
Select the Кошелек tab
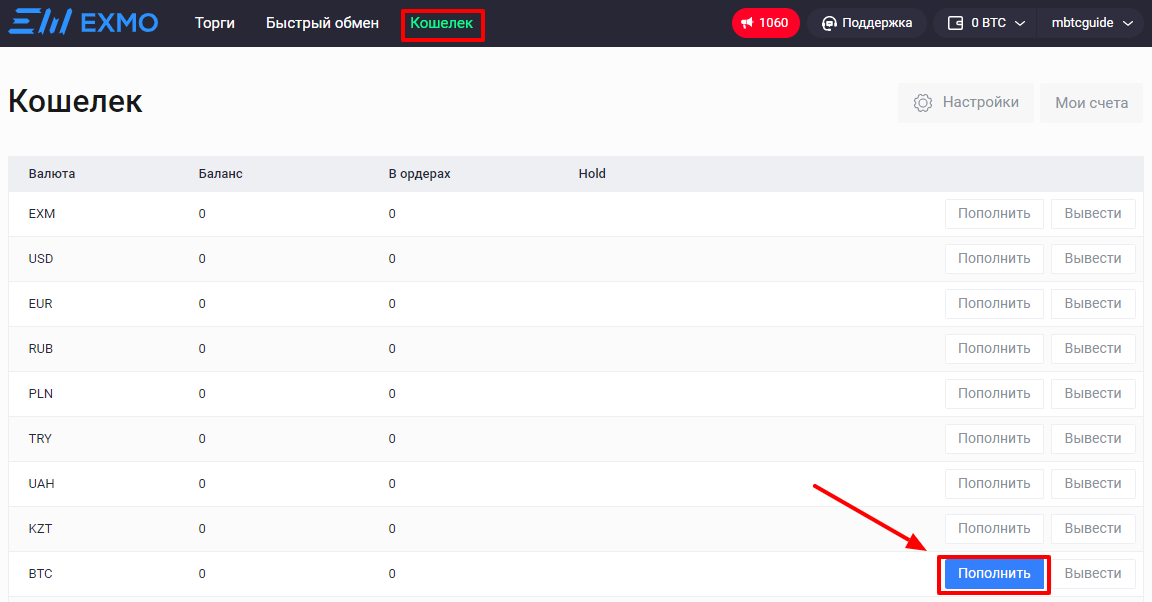[x=441, y=23]
